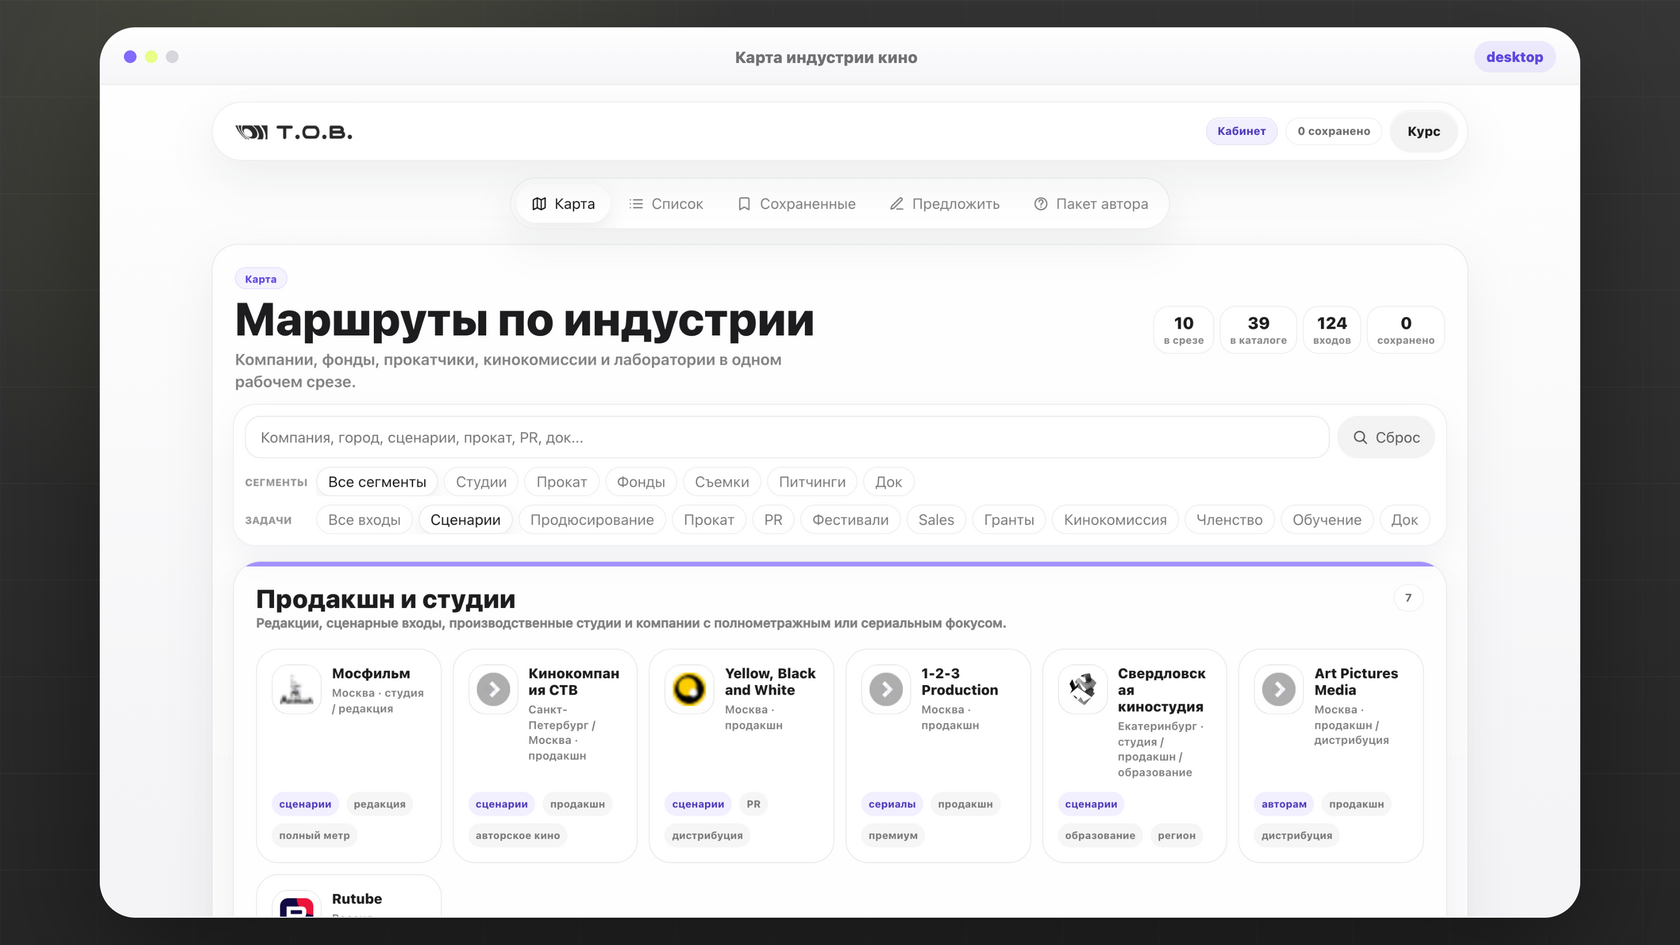
Task: Click the T.O.B. logo
Action: (x=294, y=132)
